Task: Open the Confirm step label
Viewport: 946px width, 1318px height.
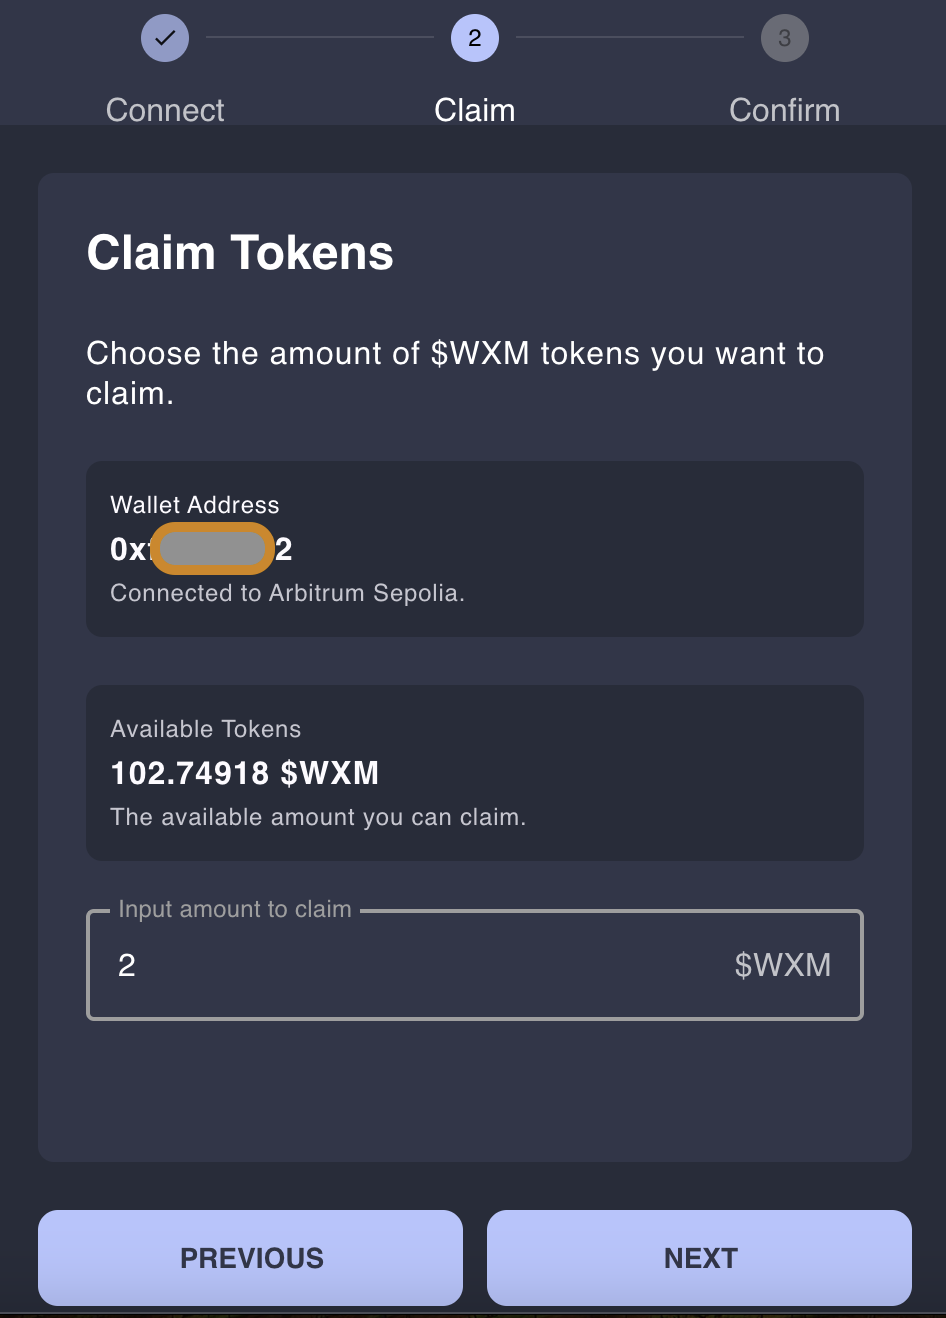Action: click(x=784, y=110)
